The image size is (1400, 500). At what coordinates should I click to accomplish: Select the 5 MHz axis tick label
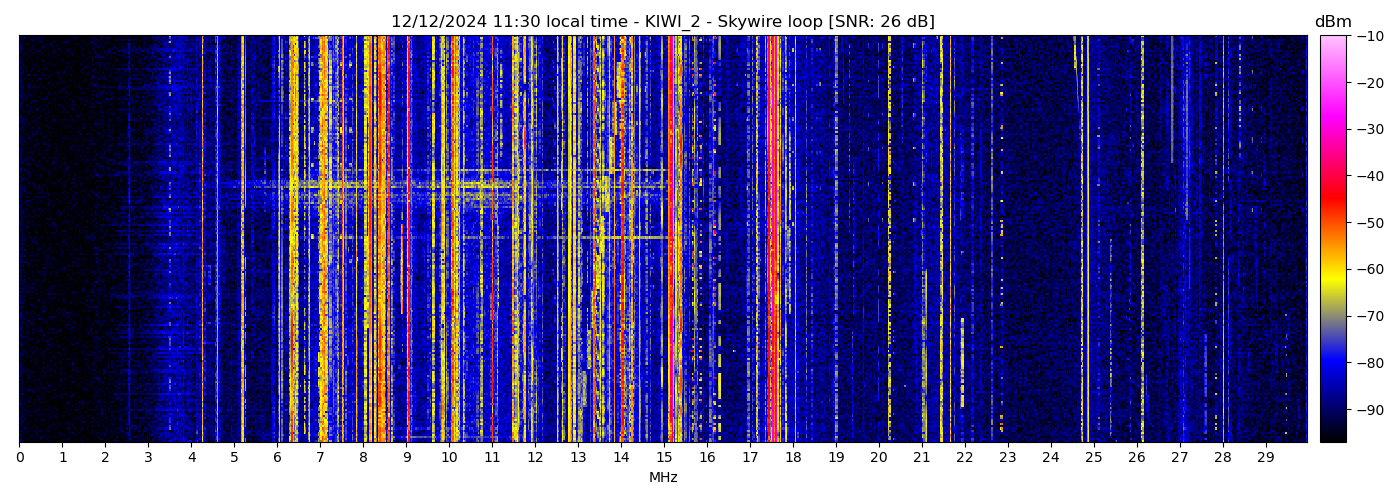(234, 458)
